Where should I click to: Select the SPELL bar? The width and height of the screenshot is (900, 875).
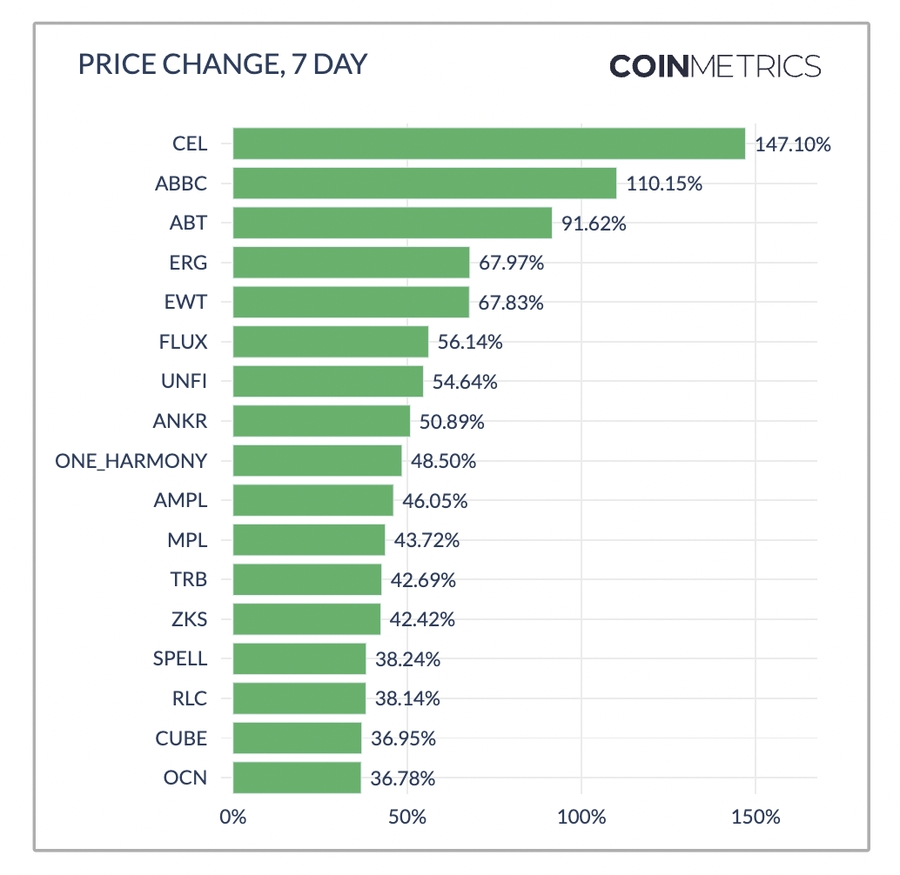(x=299, y=659)
